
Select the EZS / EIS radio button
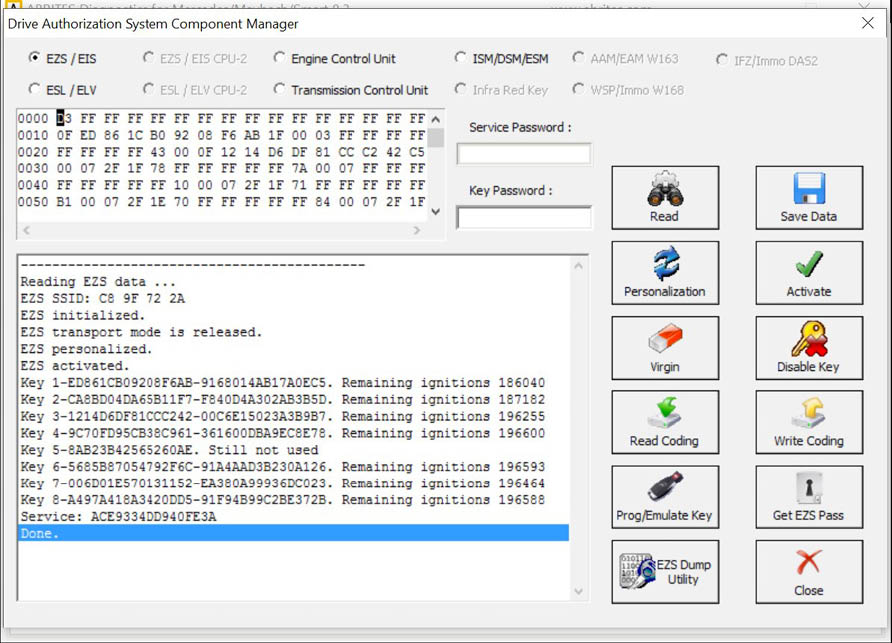pos(35,59)
